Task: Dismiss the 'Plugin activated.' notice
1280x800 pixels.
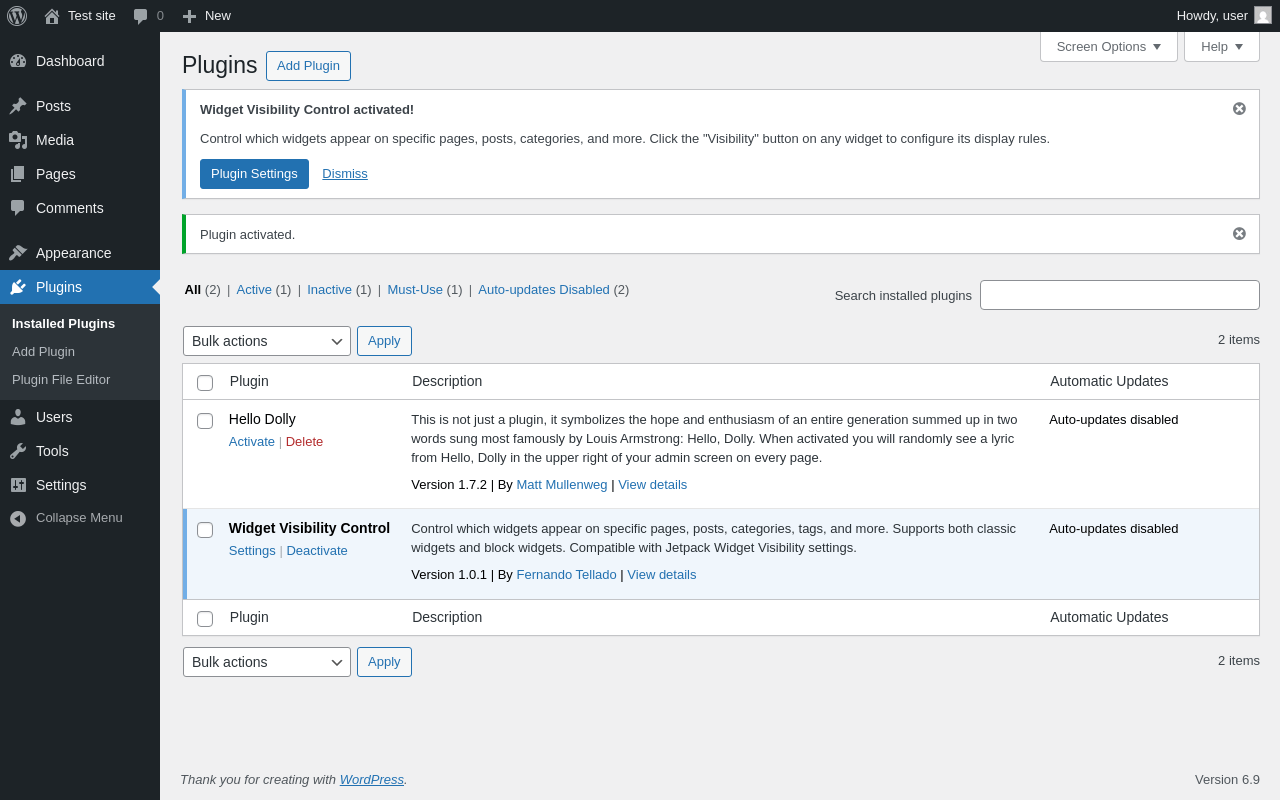Action: pyautogui.click(x=1239, y=234)
